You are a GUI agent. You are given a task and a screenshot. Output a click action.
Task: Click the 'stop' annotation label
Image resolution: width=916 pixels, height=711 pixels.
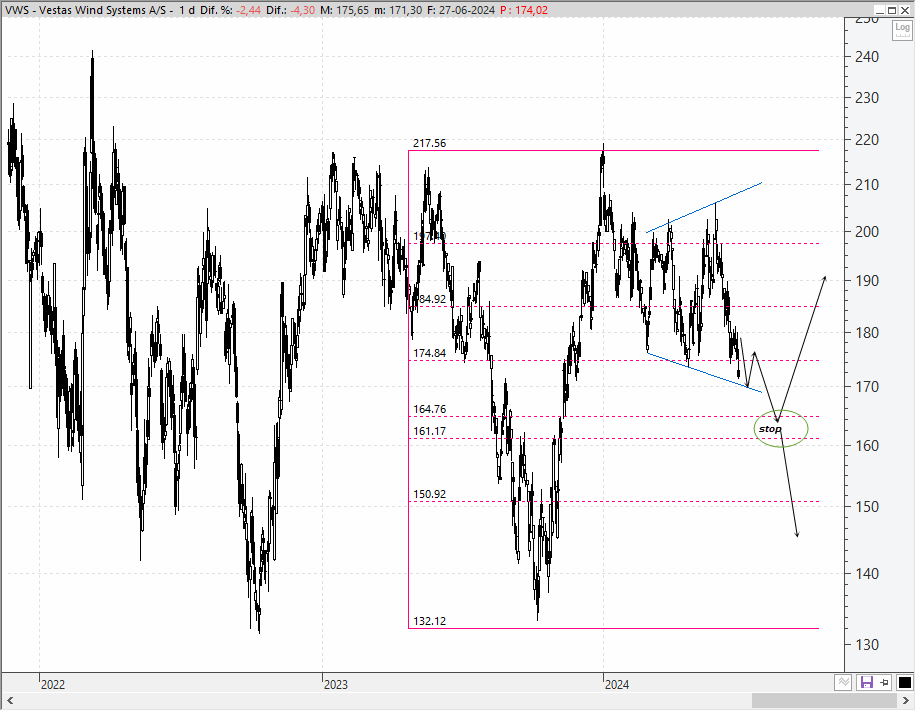pos(770,429)
